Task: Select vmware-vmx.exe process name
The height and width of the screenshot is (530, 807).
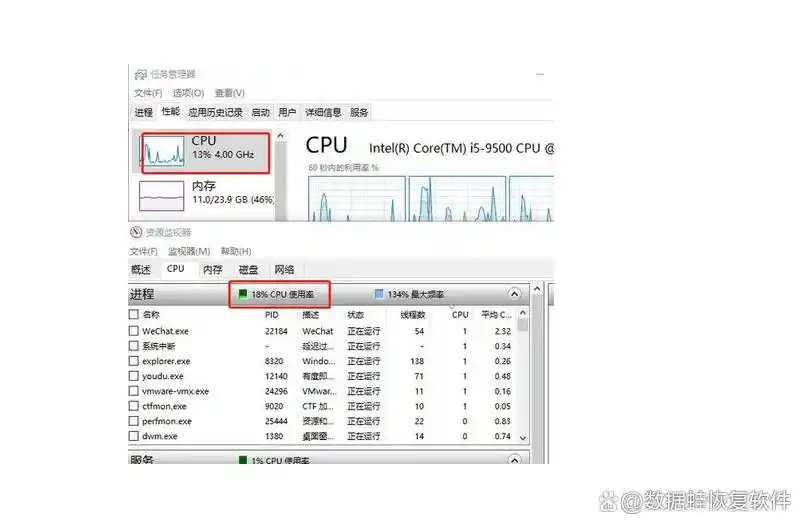Action: point(176,392)
